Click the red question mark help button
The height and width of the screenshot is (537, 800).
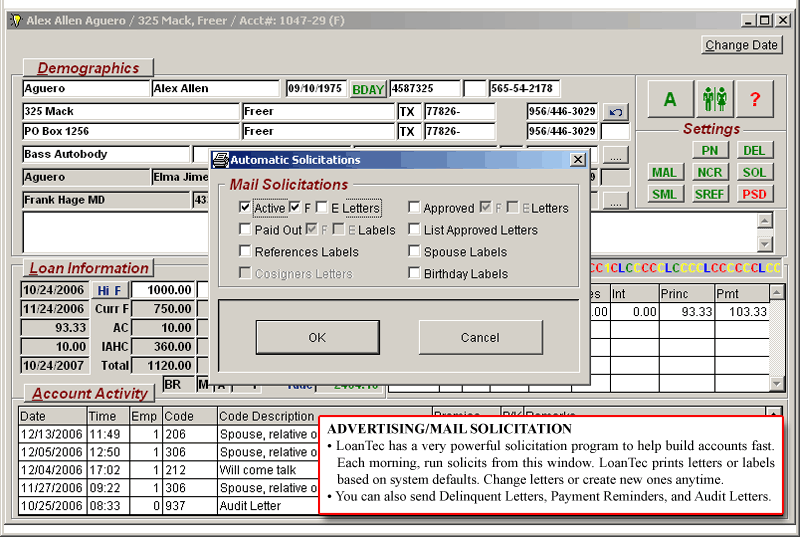tap(755, 99)
